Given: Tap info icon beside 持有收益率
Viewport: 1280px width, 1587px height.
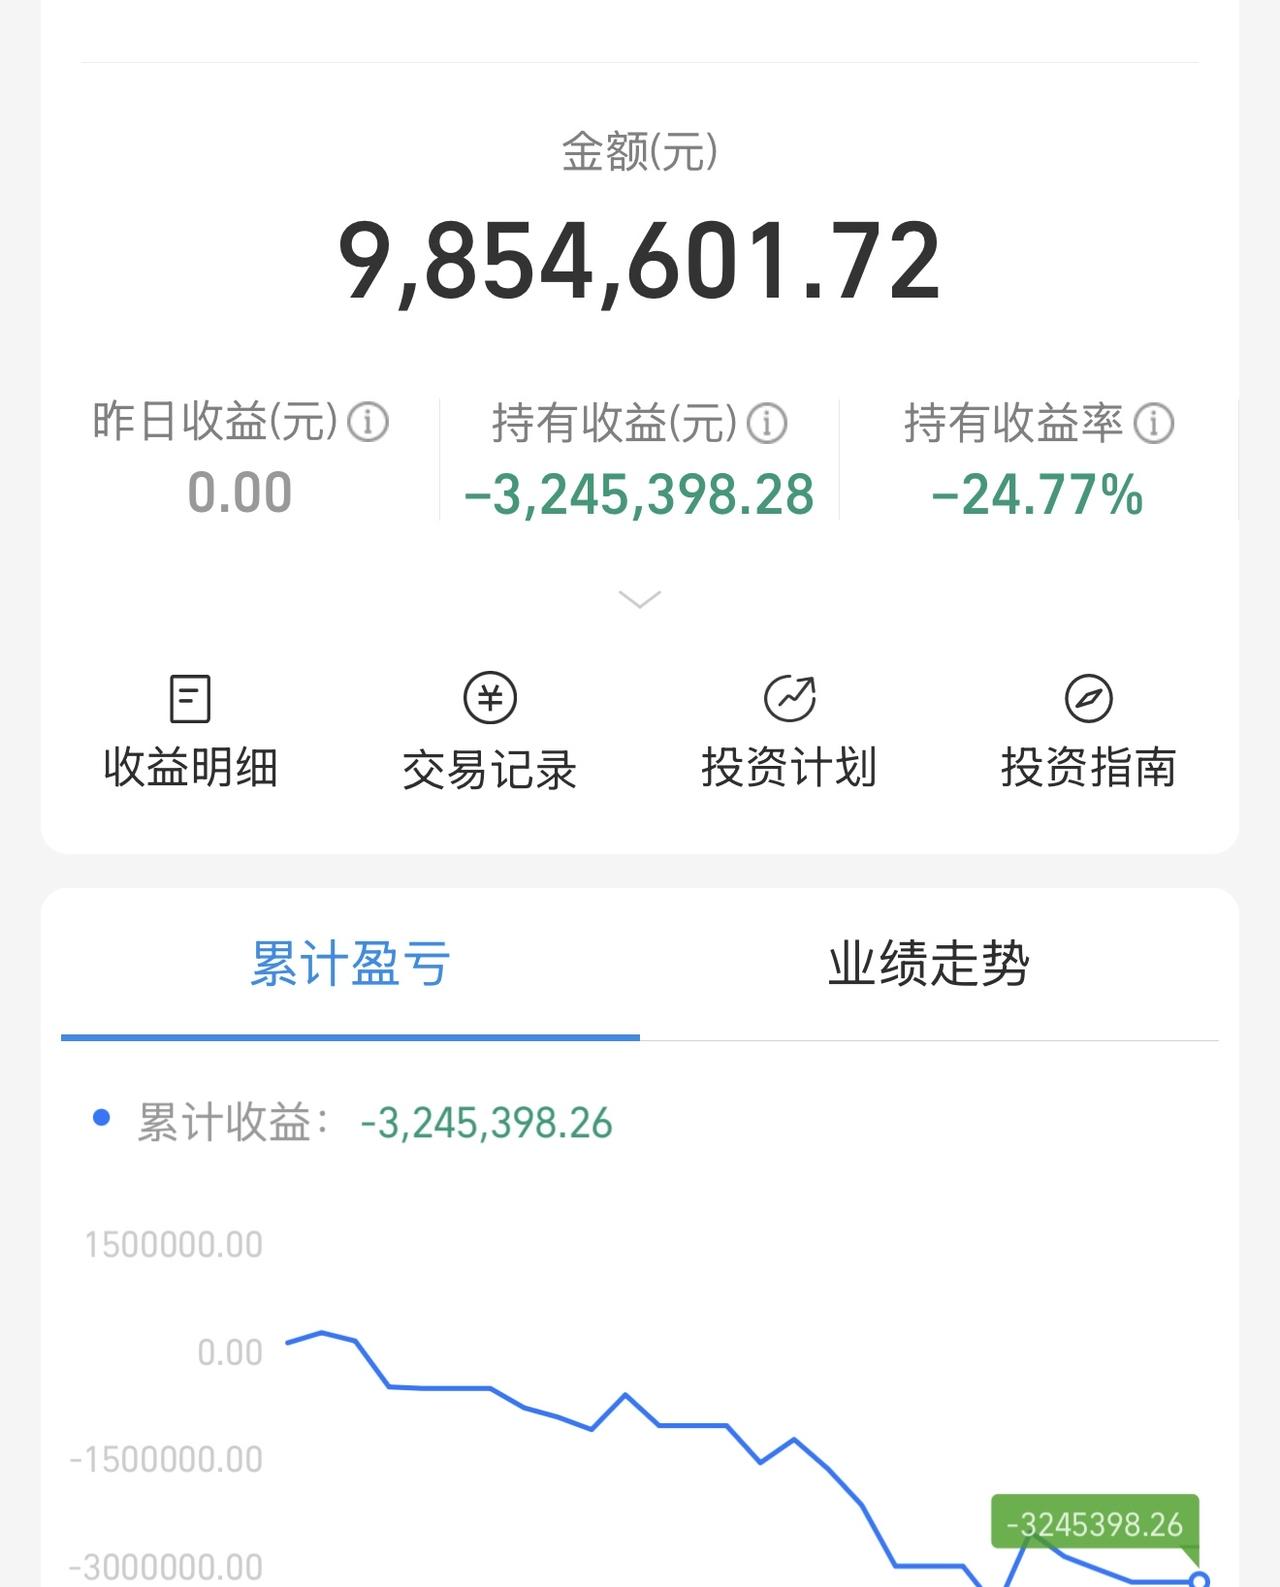Looking at the screenshot, I should point(1154,423).
